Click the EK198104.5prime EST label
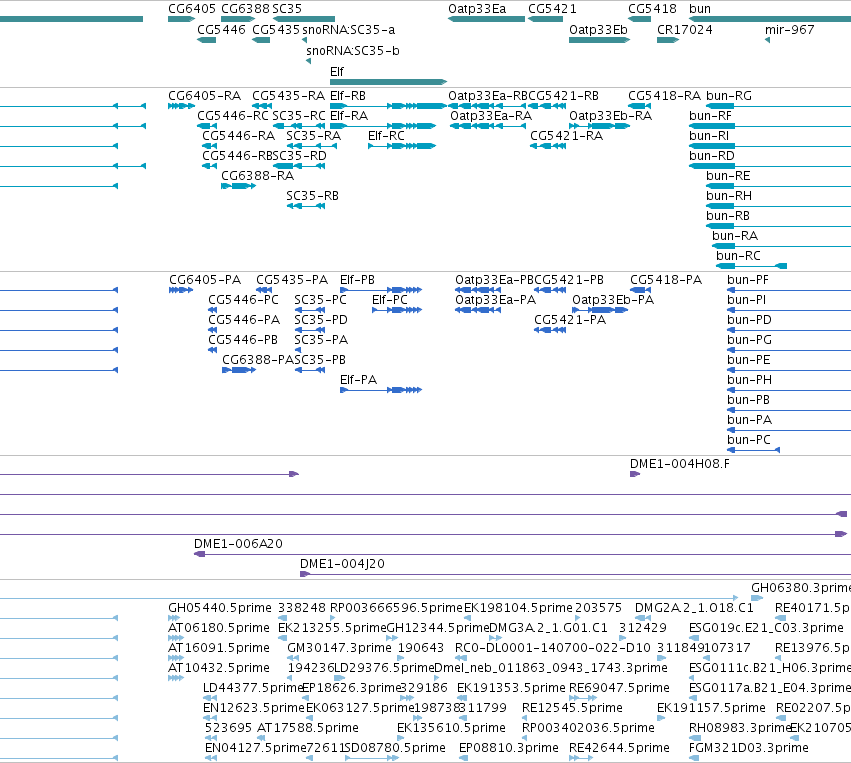851x763 pixels. 518,607
